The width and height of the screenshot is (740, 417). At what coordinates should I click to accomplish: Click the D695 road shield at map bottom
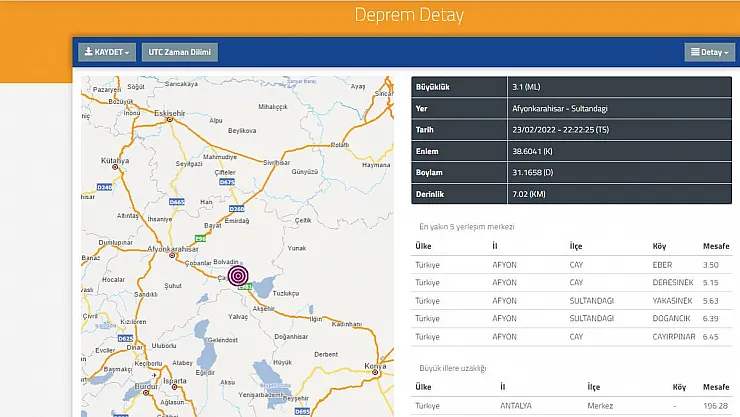301,410
